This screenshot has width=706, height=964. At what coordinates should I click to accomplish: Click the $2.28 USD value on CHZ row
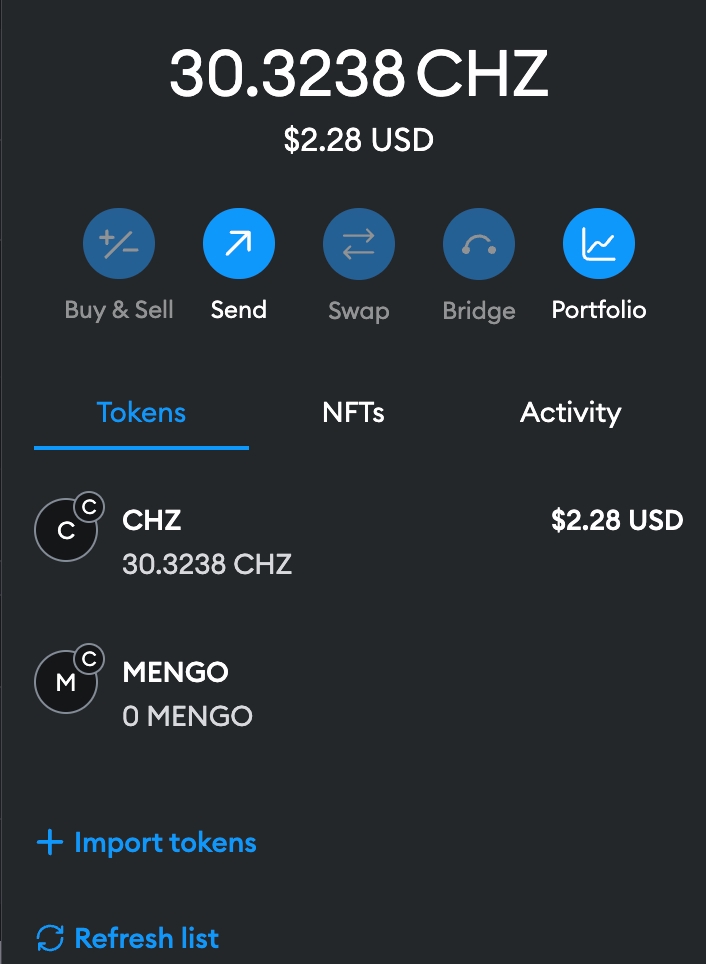[616, 520]
